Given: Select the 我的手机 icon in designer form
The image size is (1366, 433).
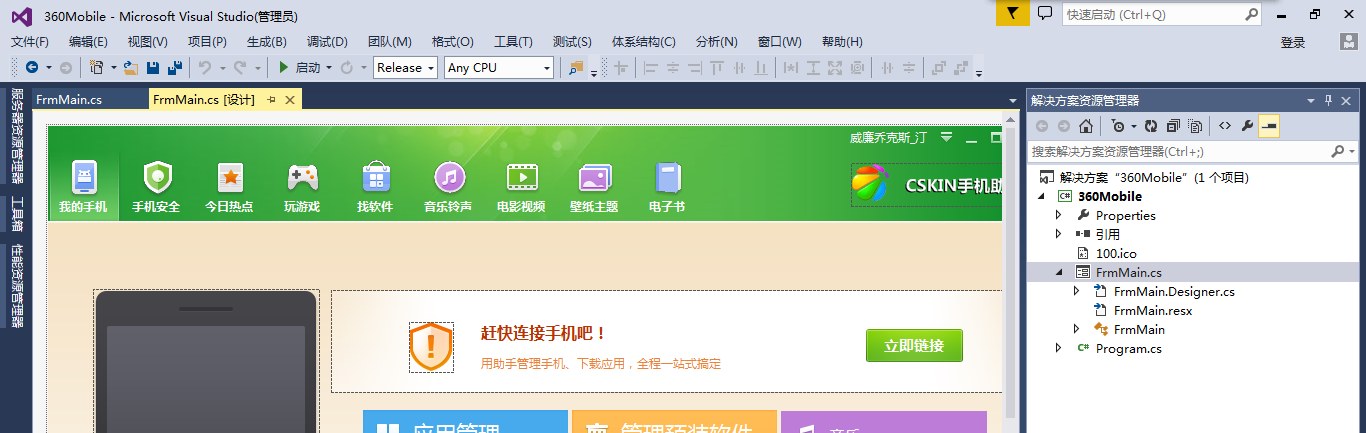Looking at the screenshot, I should [x=84, y=178].
